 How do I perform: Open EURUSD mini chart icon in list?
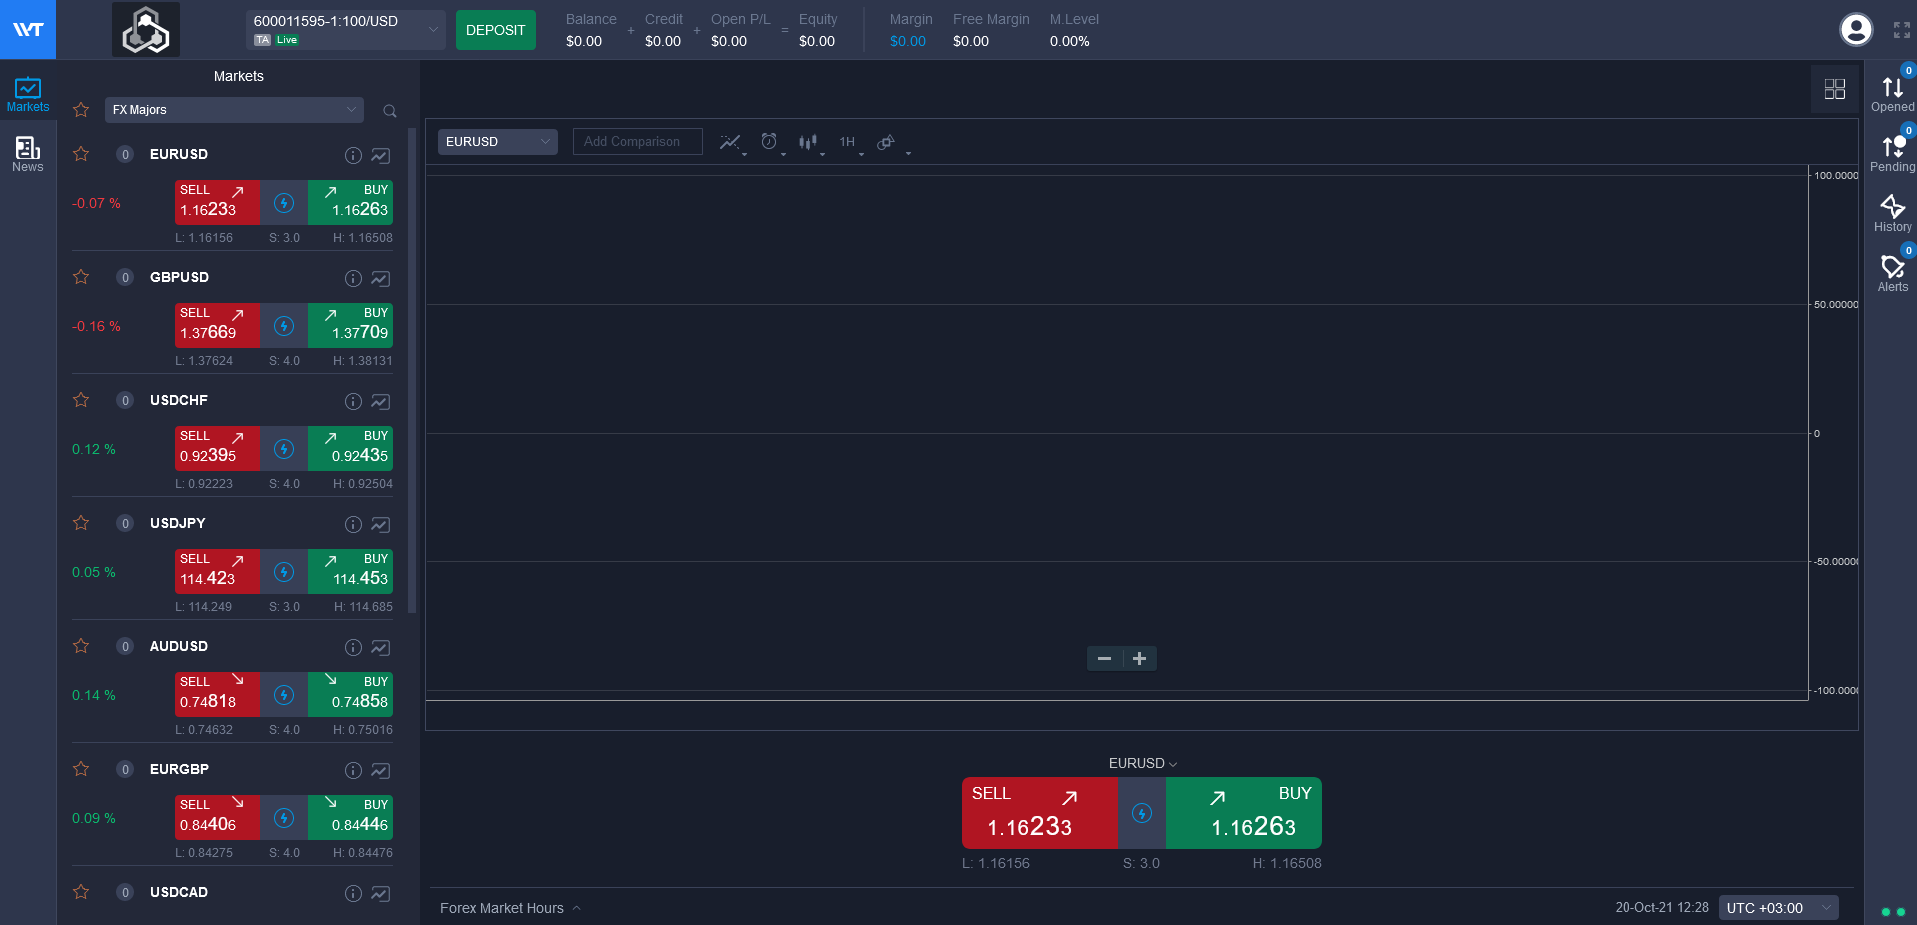point(381,155)
